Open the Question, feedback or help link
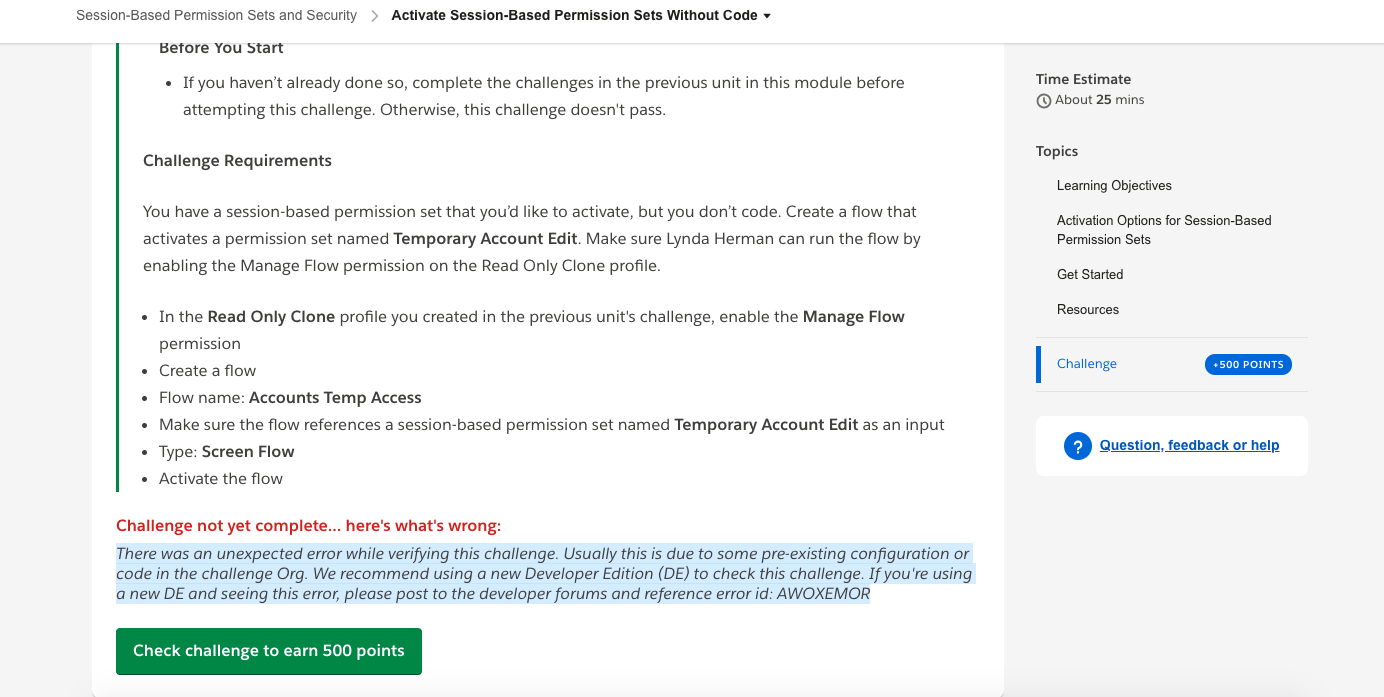 click(x=1189, y=446)
